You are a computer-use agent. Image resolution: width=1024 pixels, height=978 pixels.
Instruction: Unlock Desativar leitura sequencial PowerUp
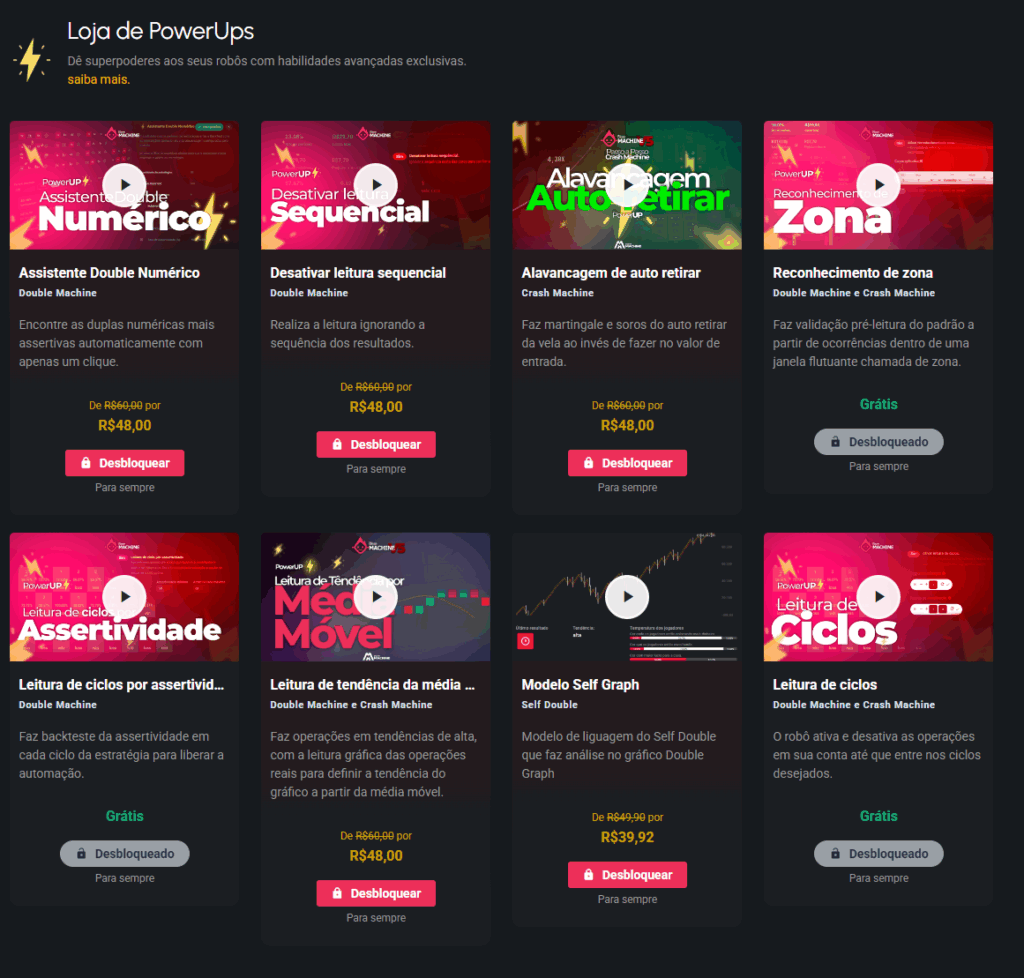376,445
